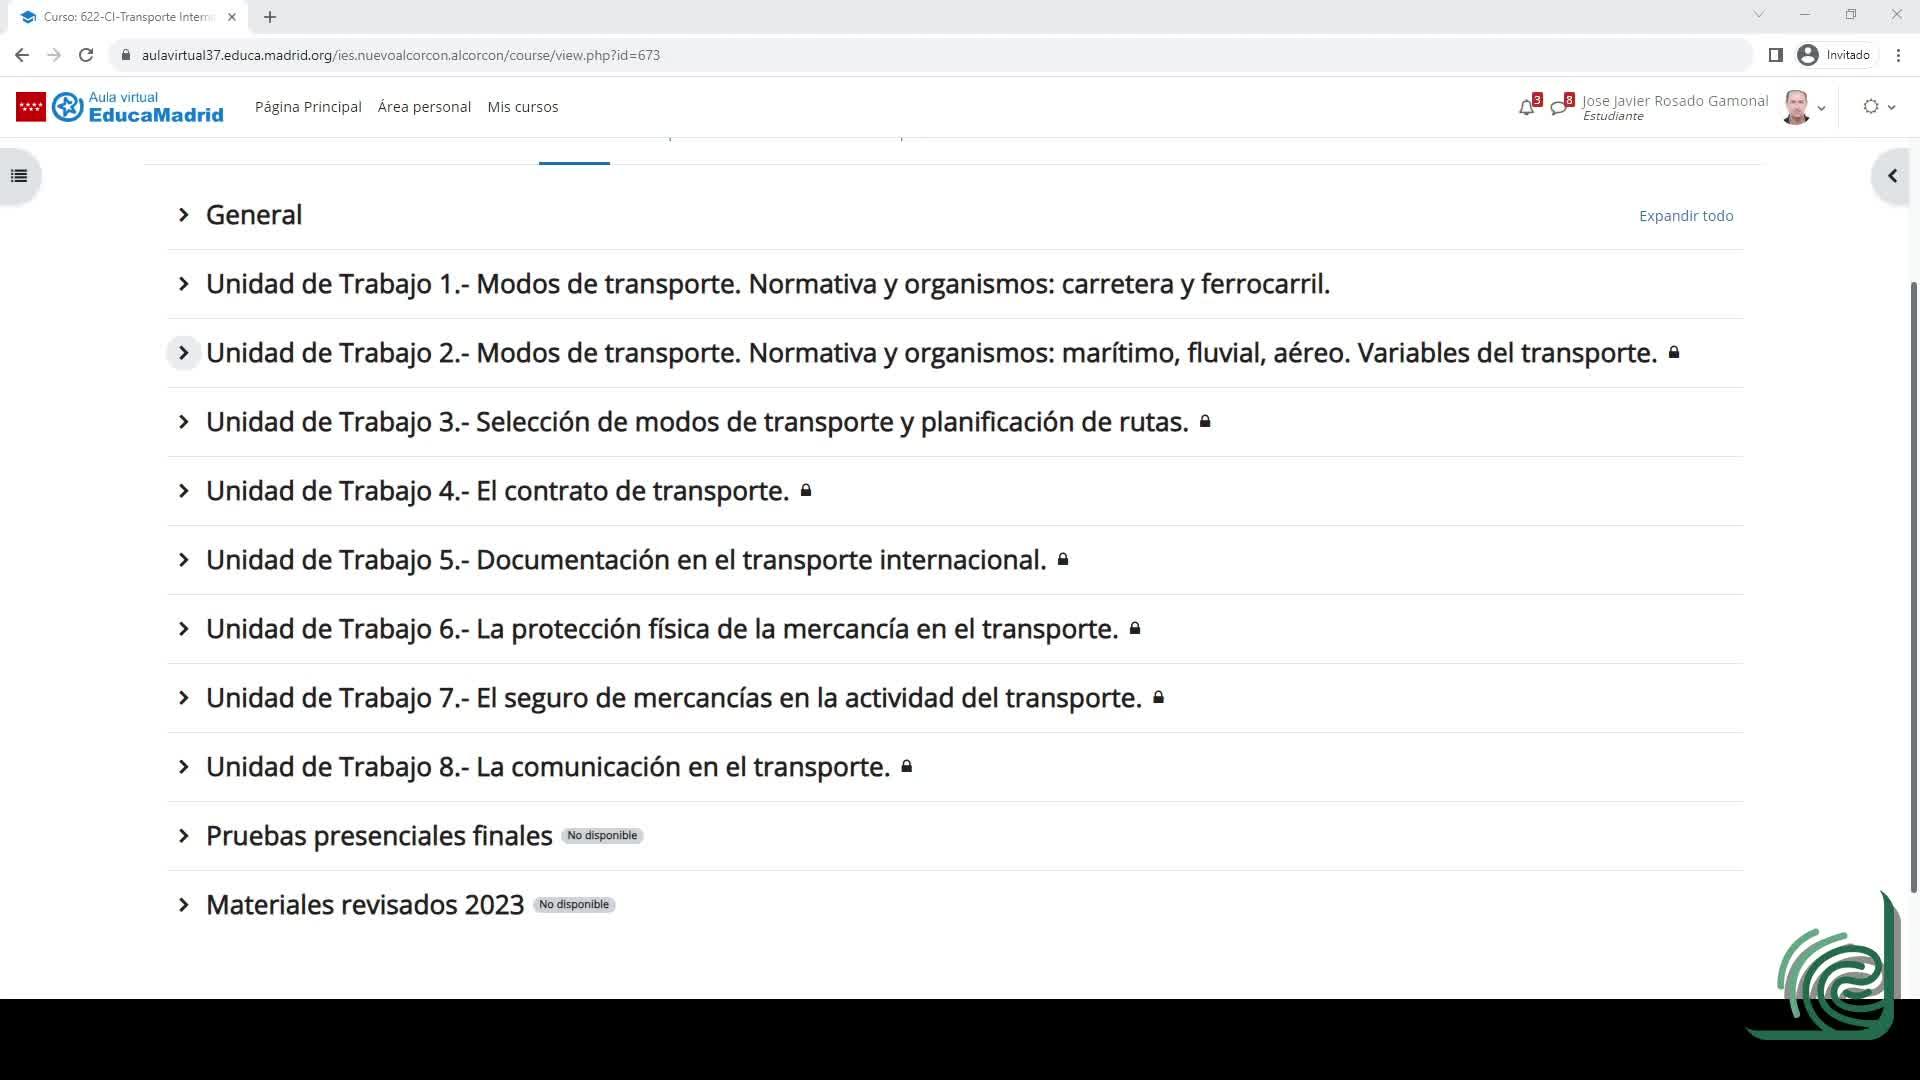The image size is (1920, 1080).
Task: Open the block drawer arrow on right edge
Action: (x=1892, y=176)
